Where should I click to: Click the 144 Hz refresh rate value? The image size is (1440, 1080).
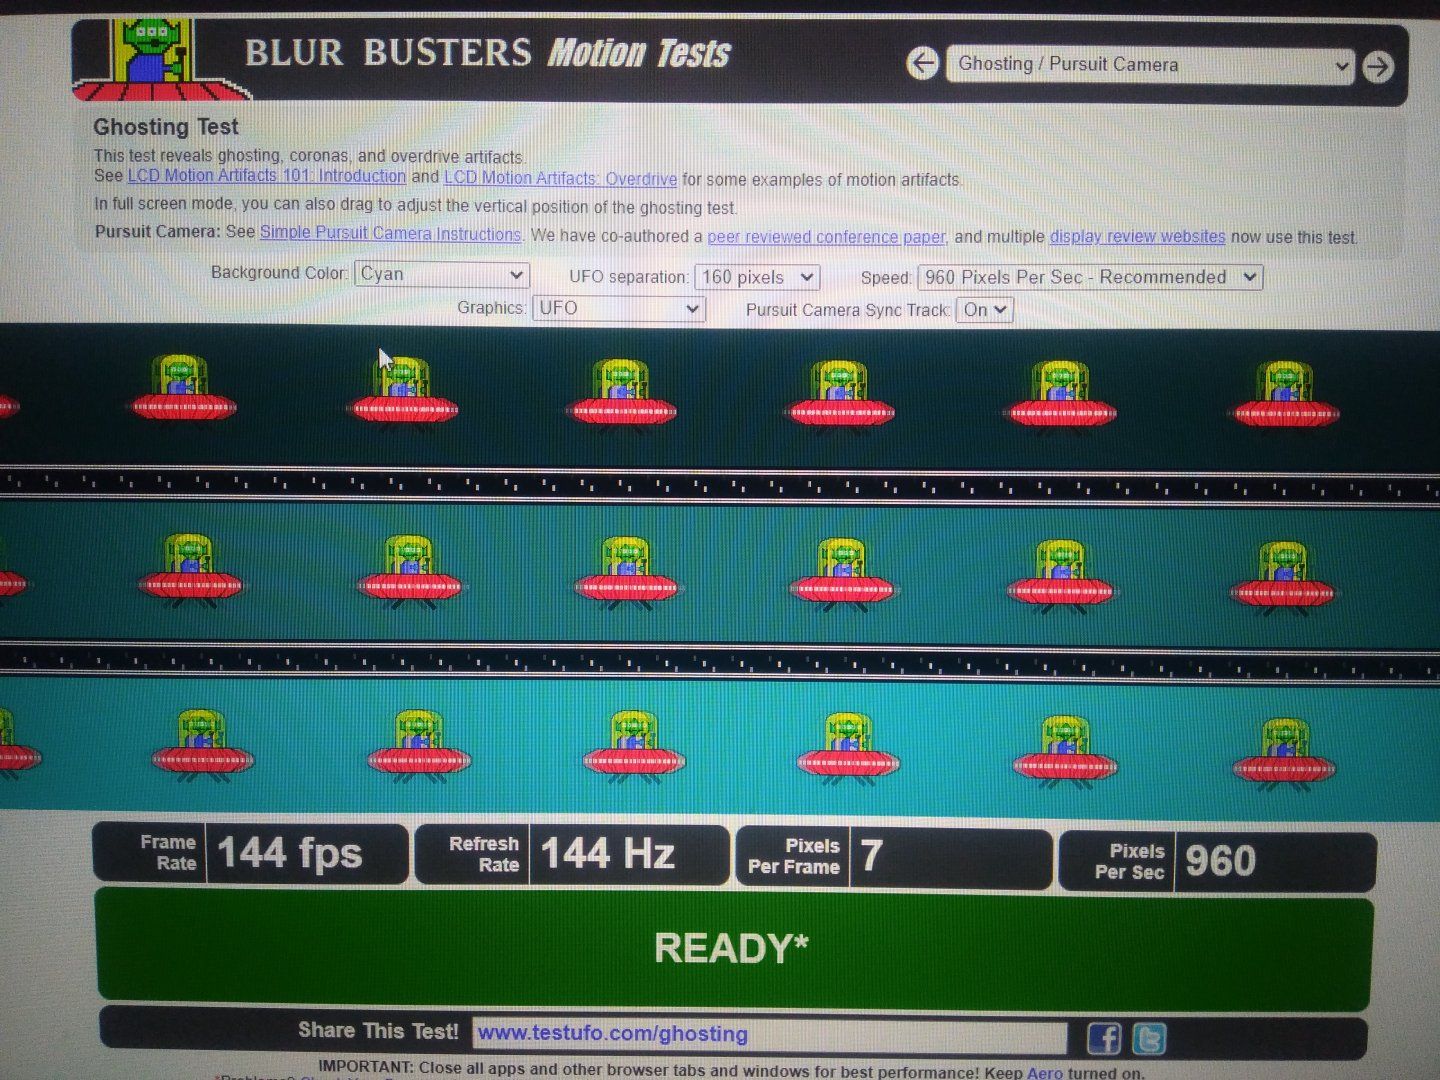[608, 854]
